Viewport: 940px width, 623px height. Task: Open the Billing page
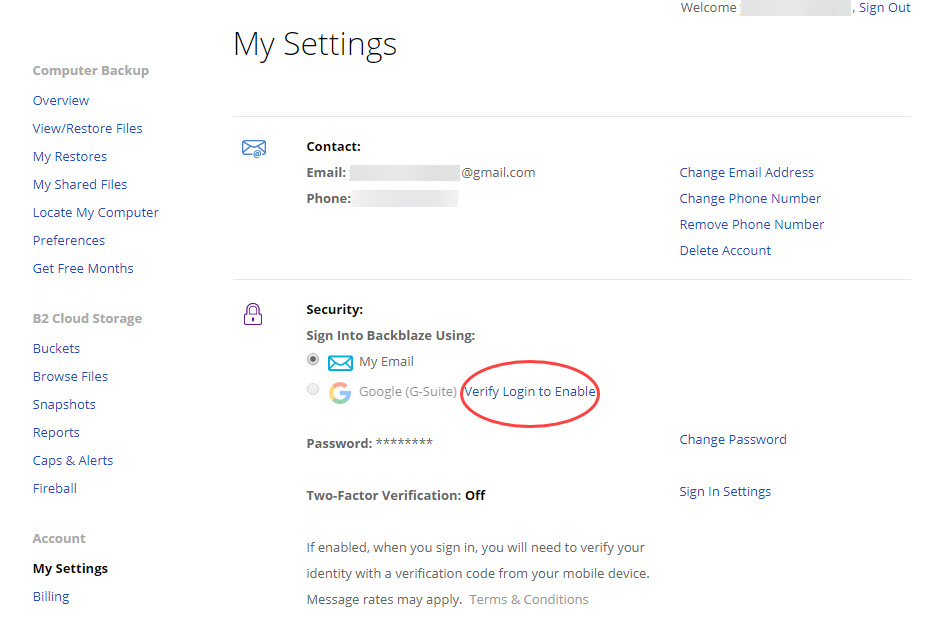point(51,597)
